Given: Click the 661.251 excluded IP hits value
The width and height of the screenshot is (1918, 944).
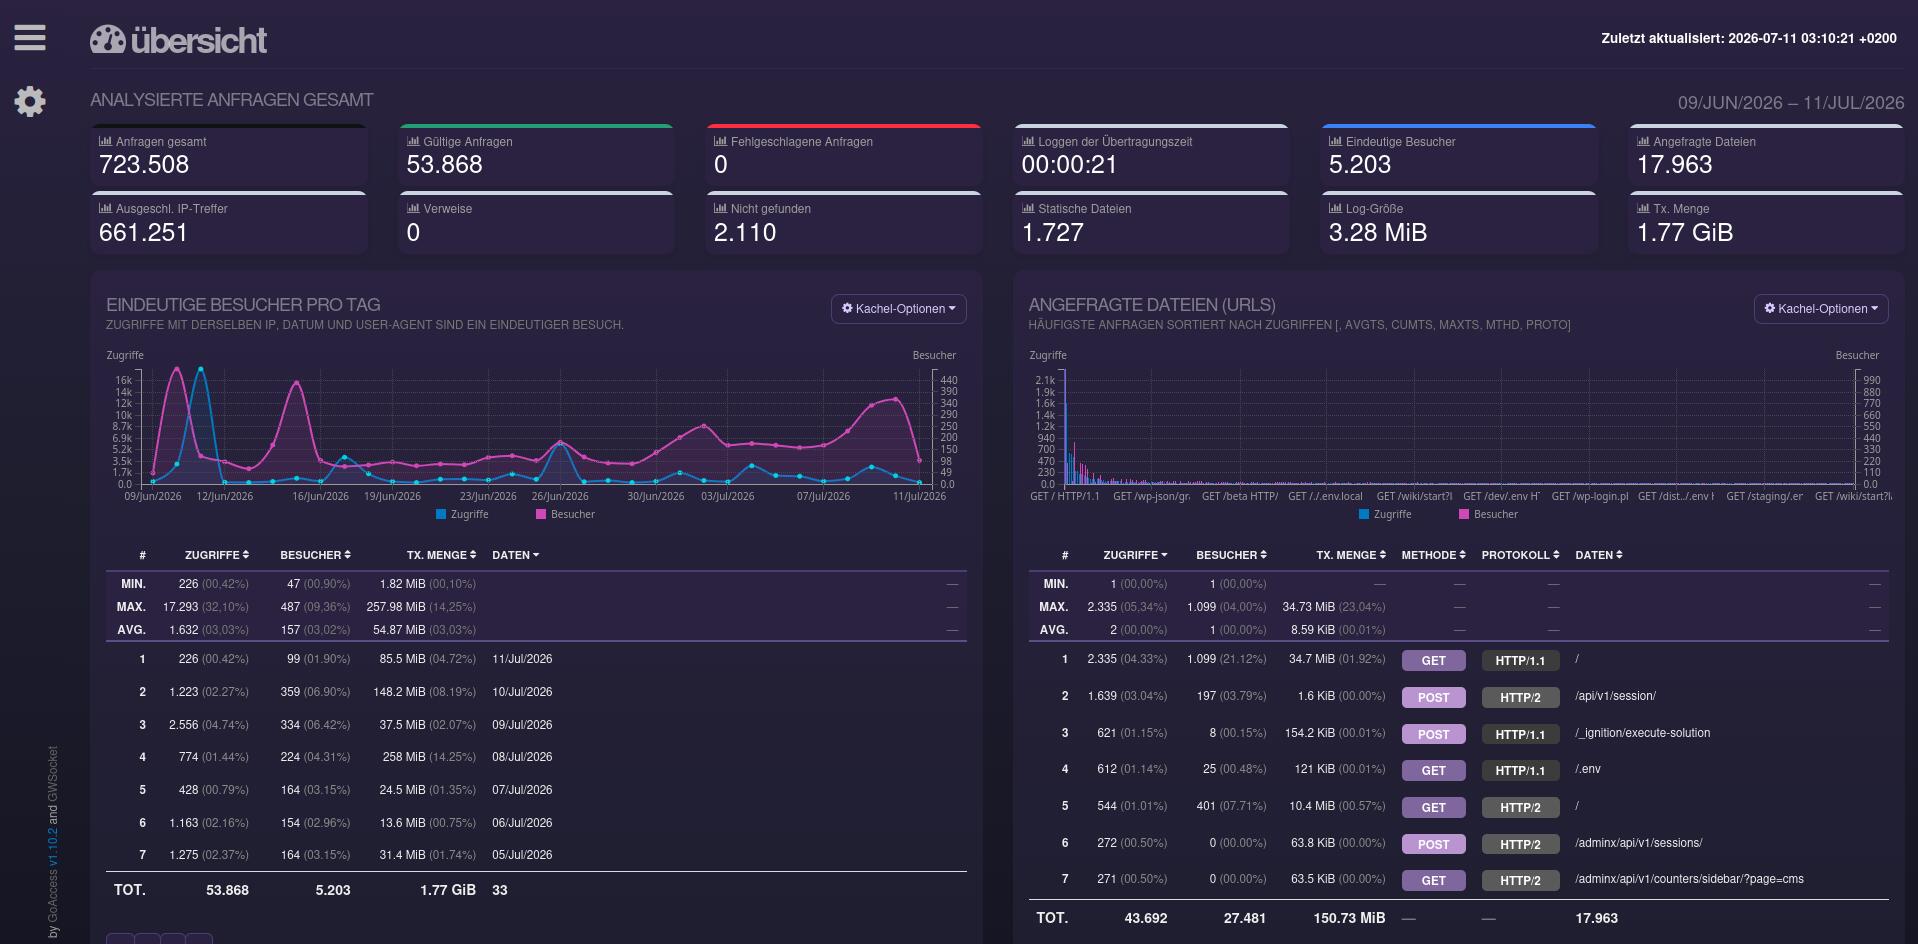Looking at the screenshot, I should 143,233.
